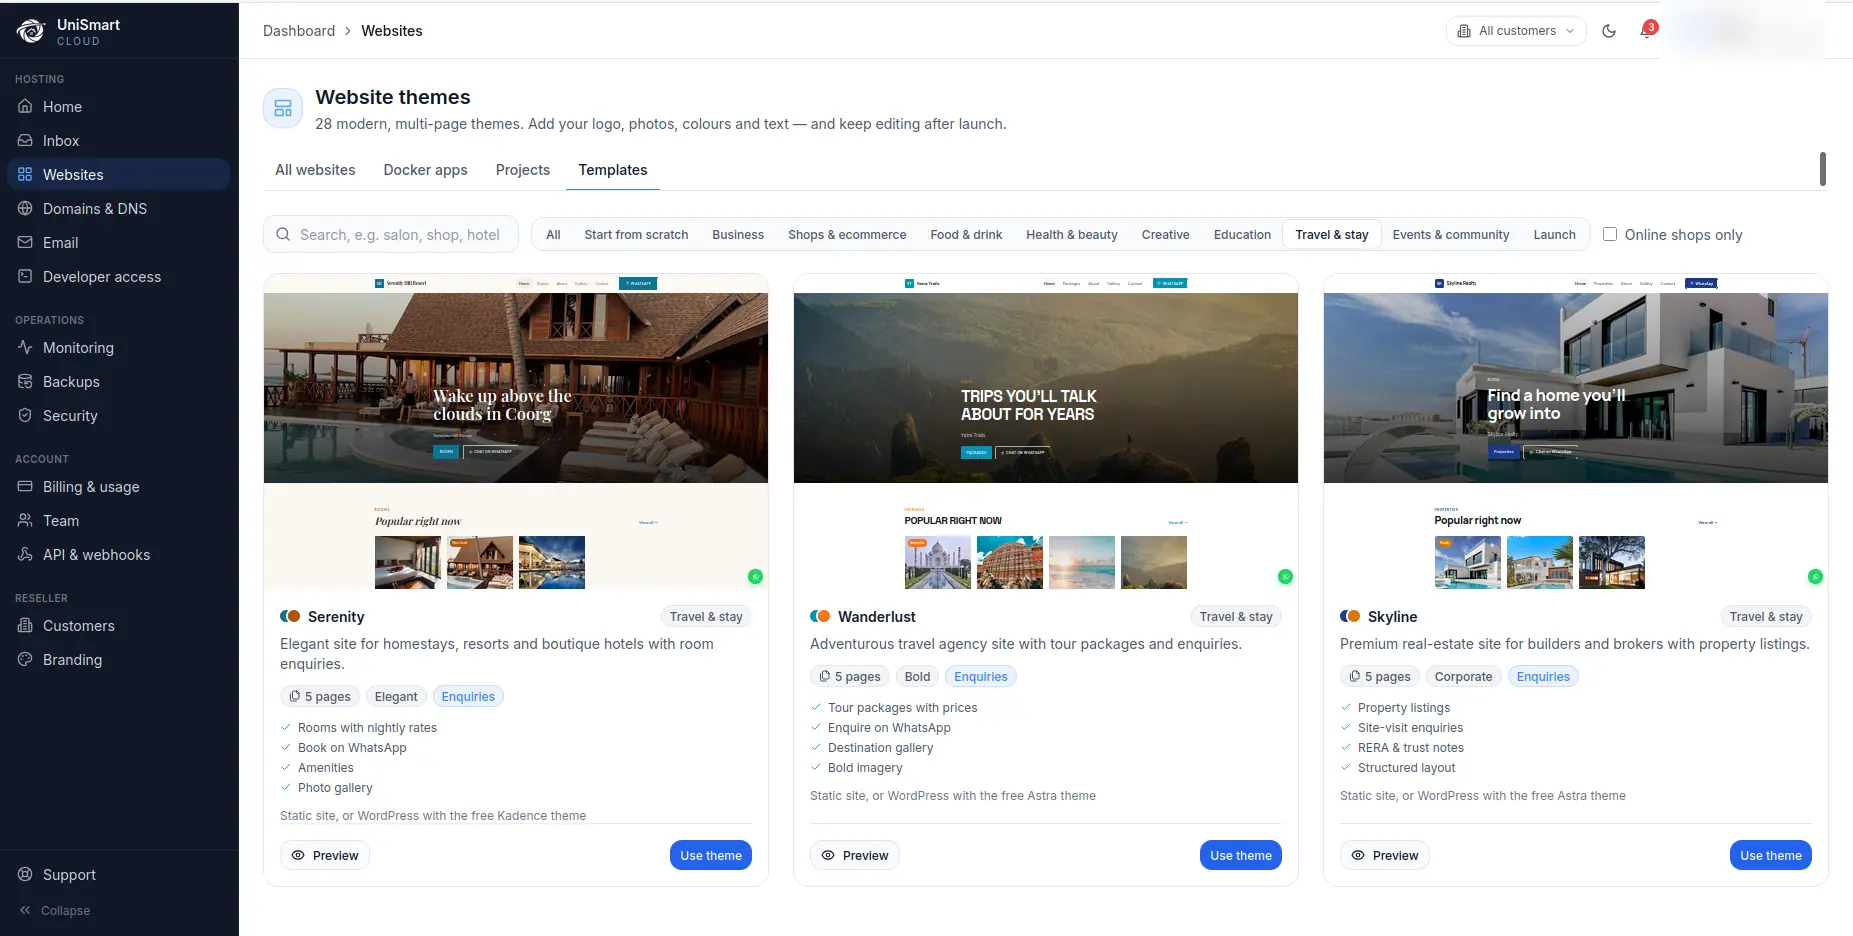Select the Food & drink category filter
1853x936 pixels.
coord(966,234)
